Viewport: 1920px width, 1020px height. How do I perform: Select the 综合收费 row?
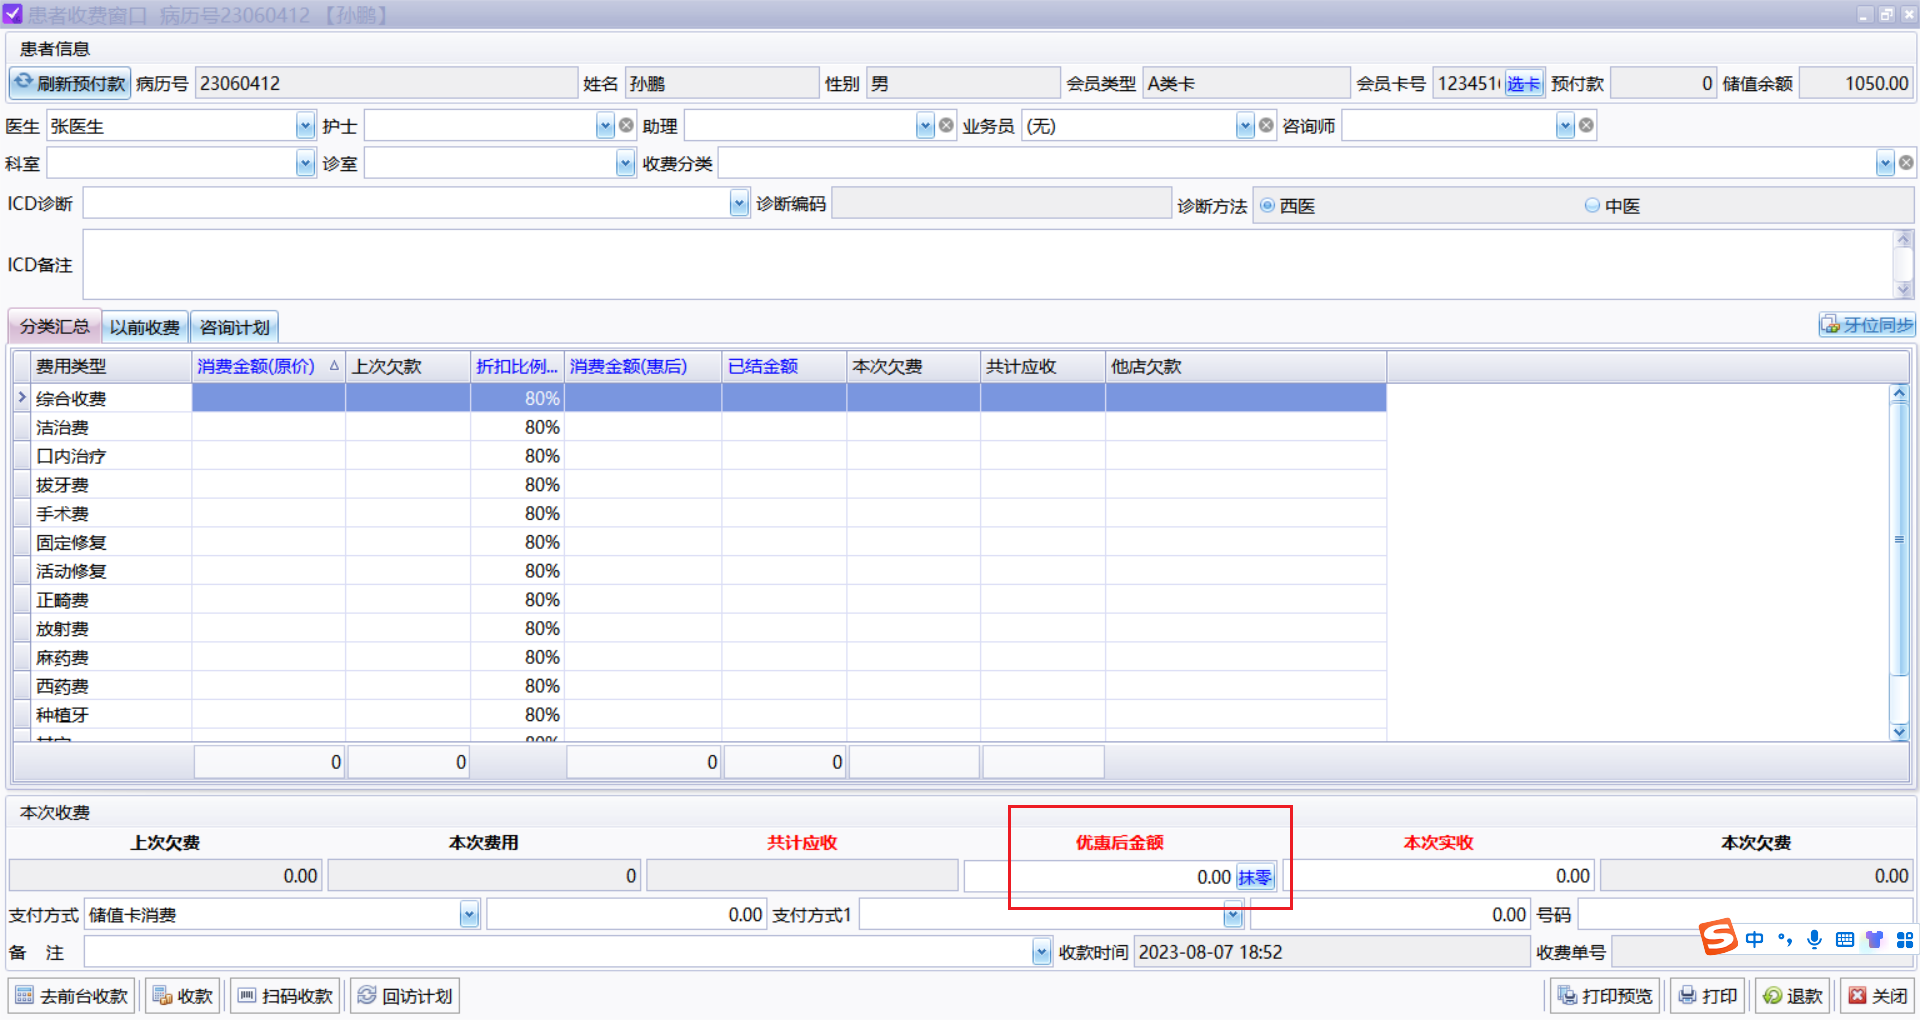(700, 398)
